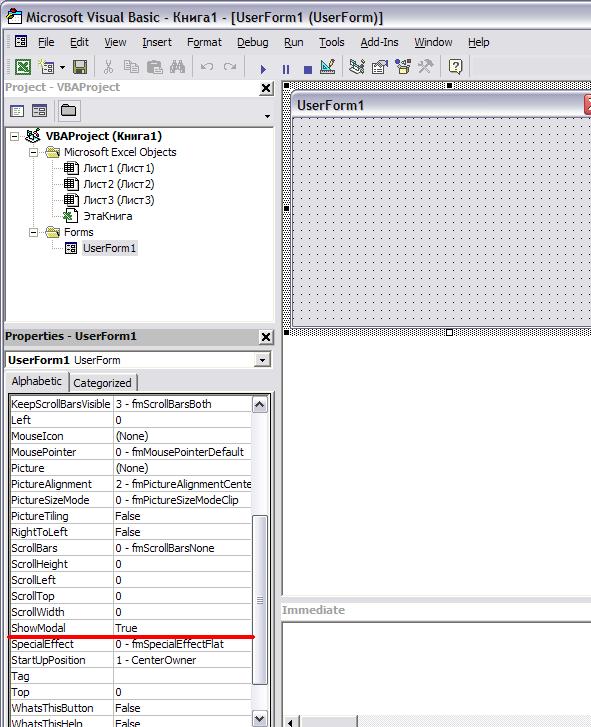Click the Break pause icon
The image size is (591, 727).
[x=286, y=70]
